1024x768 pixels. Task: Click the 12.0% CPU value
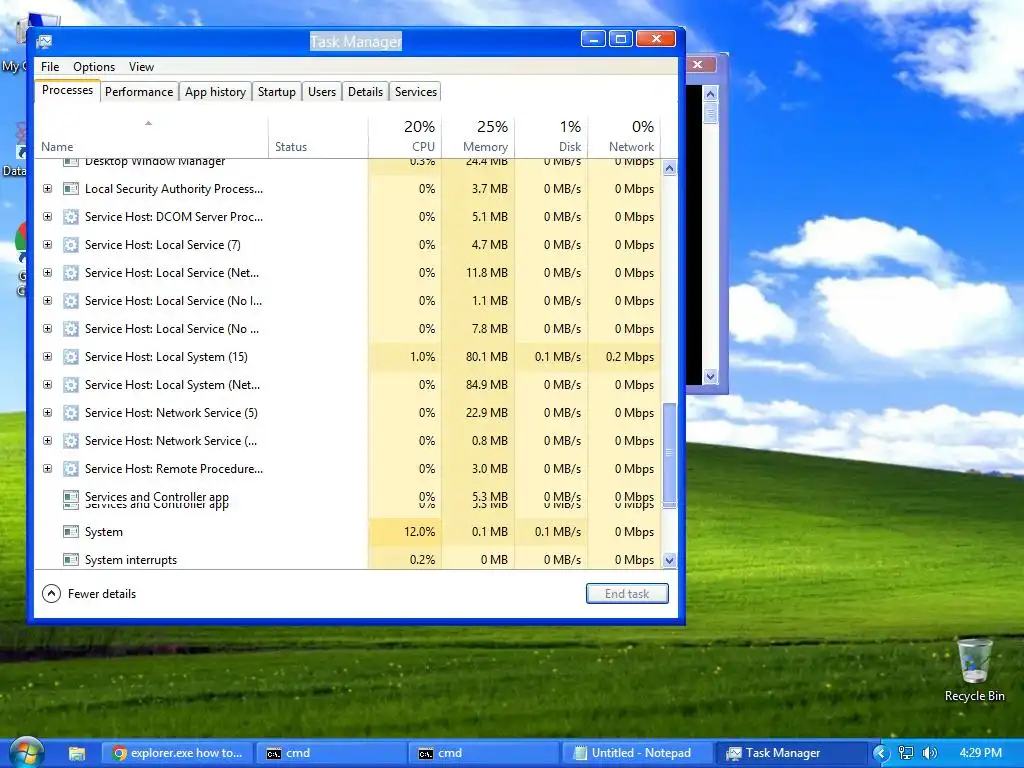[419, 532]
